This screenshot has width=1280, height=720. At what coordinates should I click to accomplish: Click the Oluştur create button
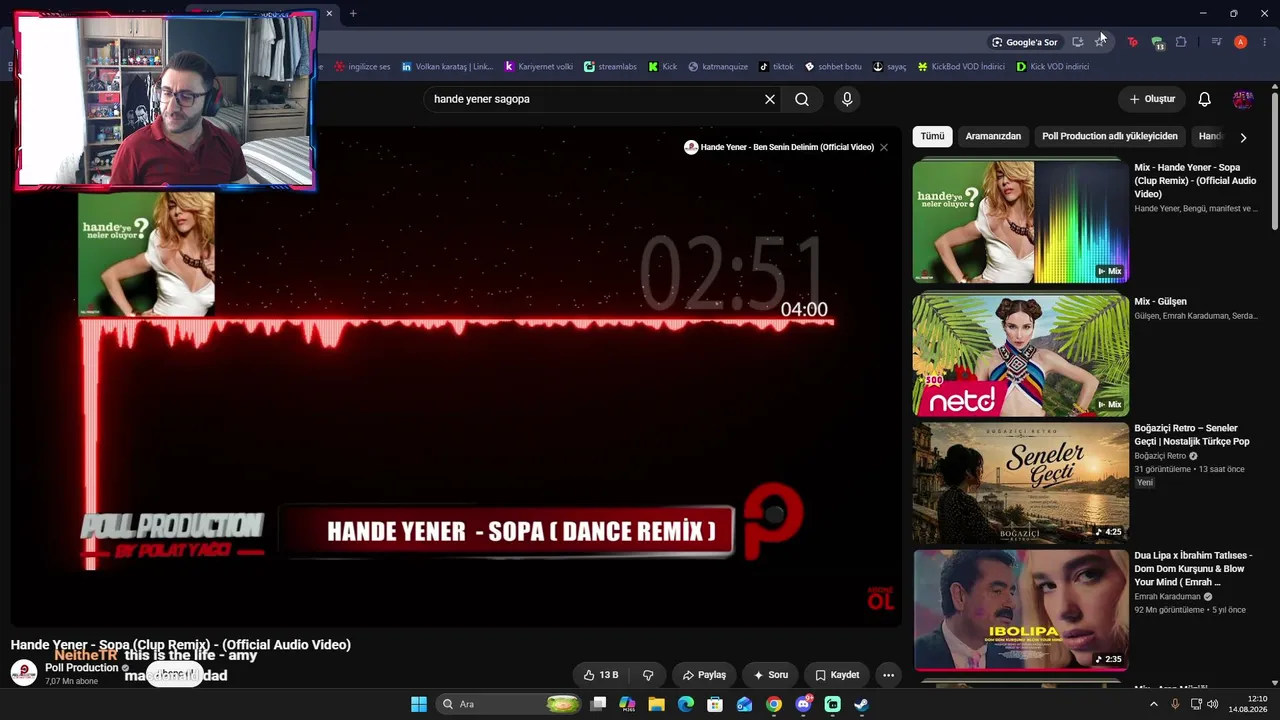click(x=1152, y=99)
